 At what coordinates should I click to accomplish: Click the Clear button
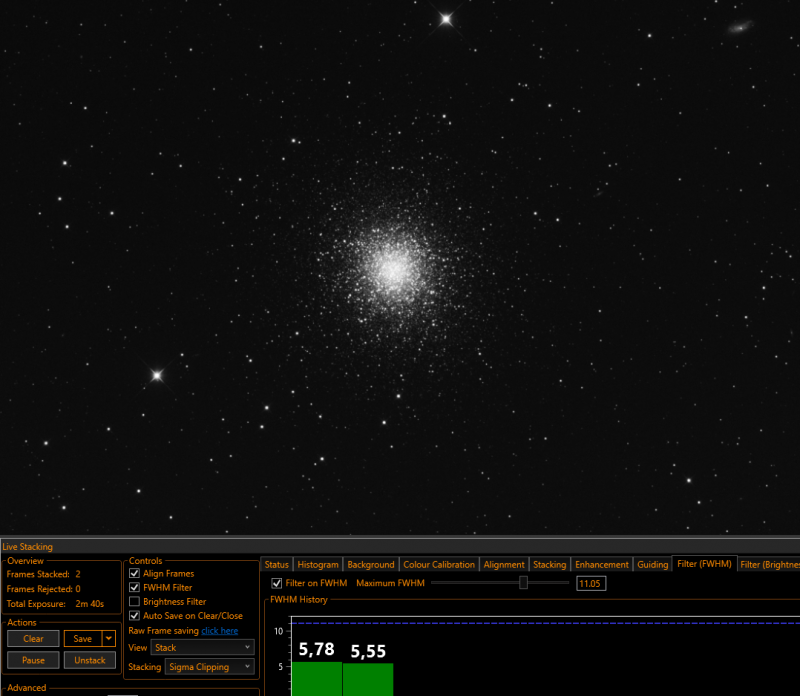point(33,638)
